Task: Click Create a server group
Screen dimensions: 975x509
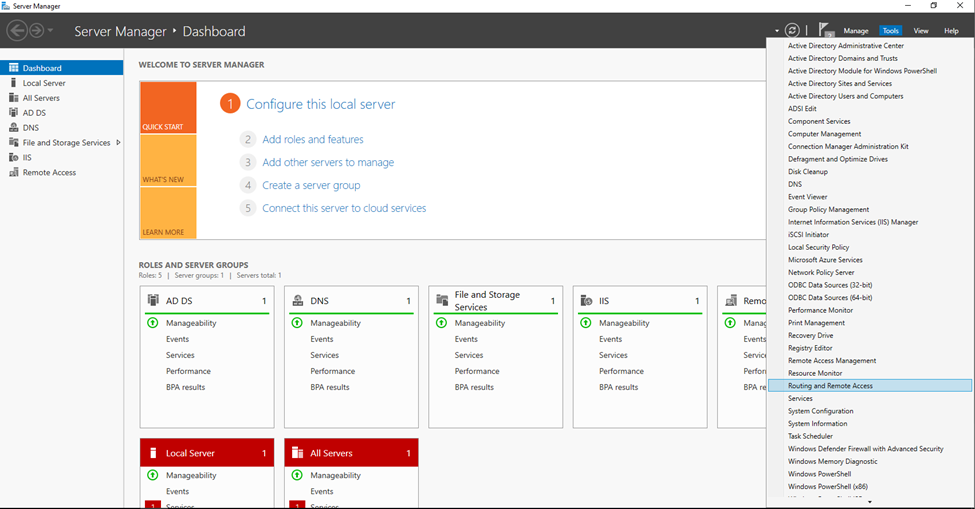Action: 311,185
